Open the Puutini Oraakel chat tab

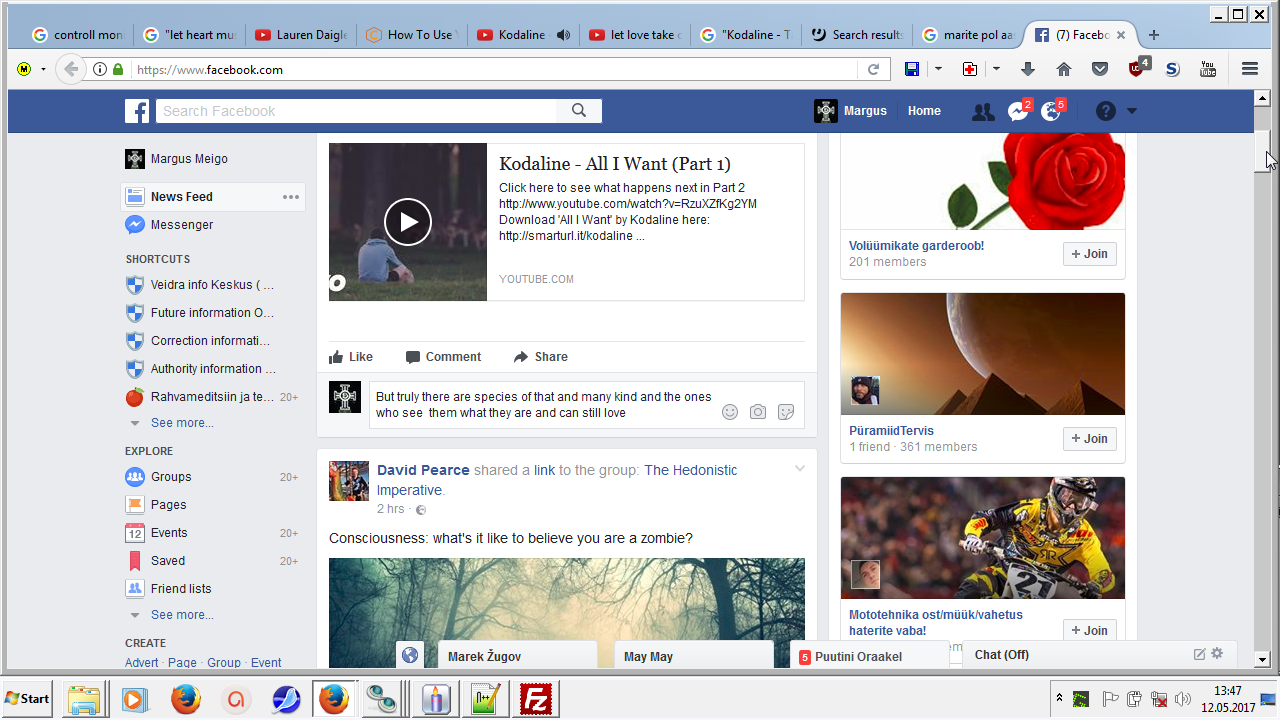click(868, 656)
